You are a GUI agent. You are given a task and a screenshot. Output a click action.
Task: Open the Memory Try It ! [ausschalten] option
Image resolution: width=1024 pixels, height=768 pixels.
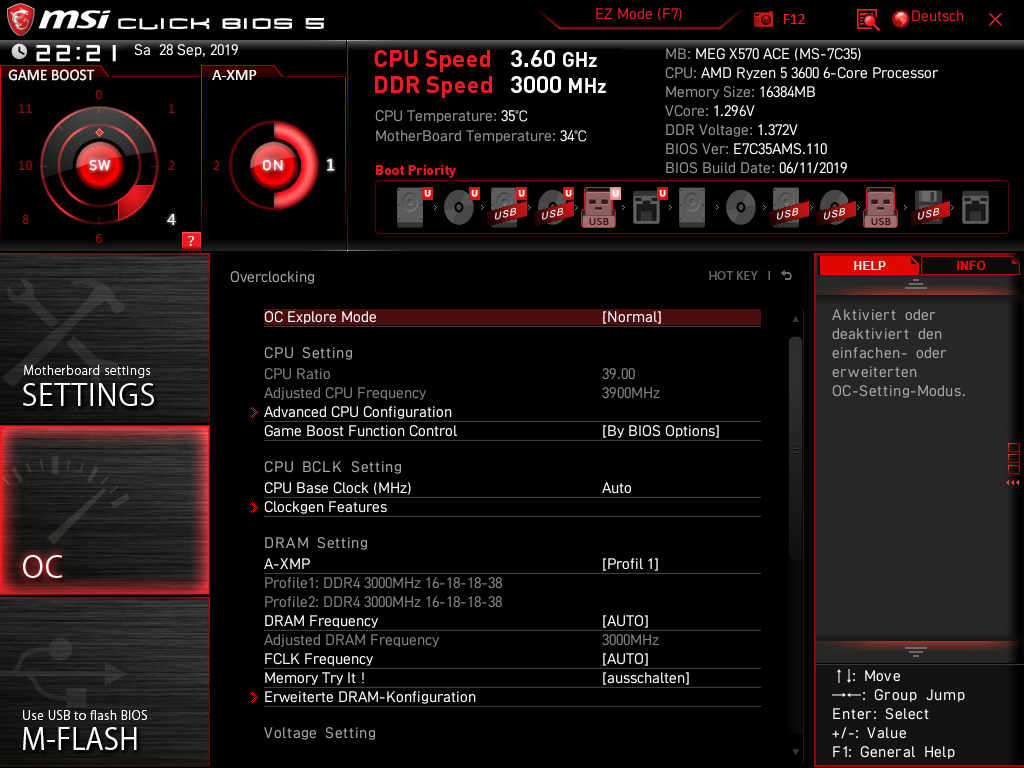(512, 678)
